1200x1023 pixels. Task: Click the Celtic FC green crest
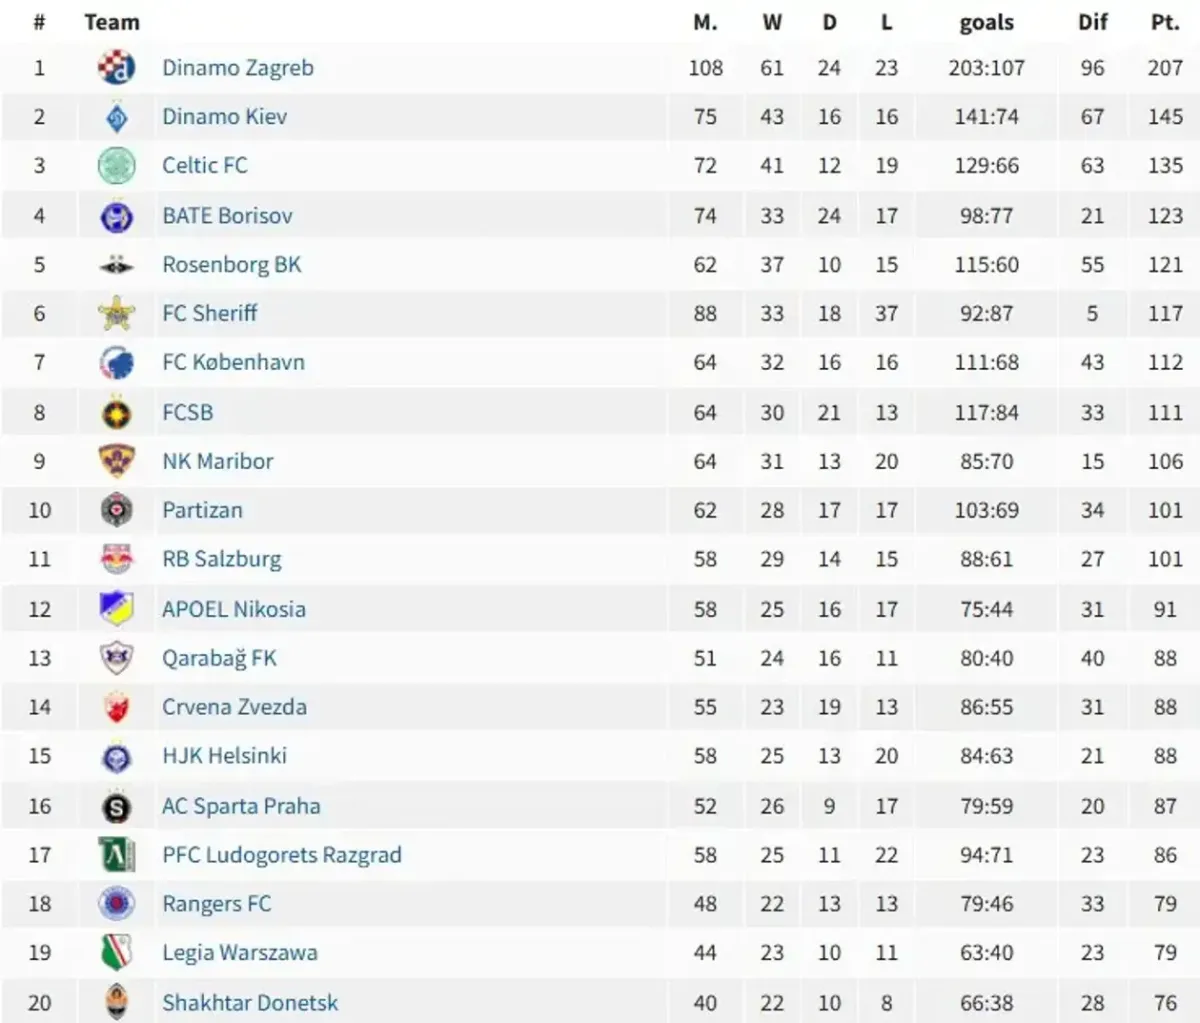(x=117, y=166)
